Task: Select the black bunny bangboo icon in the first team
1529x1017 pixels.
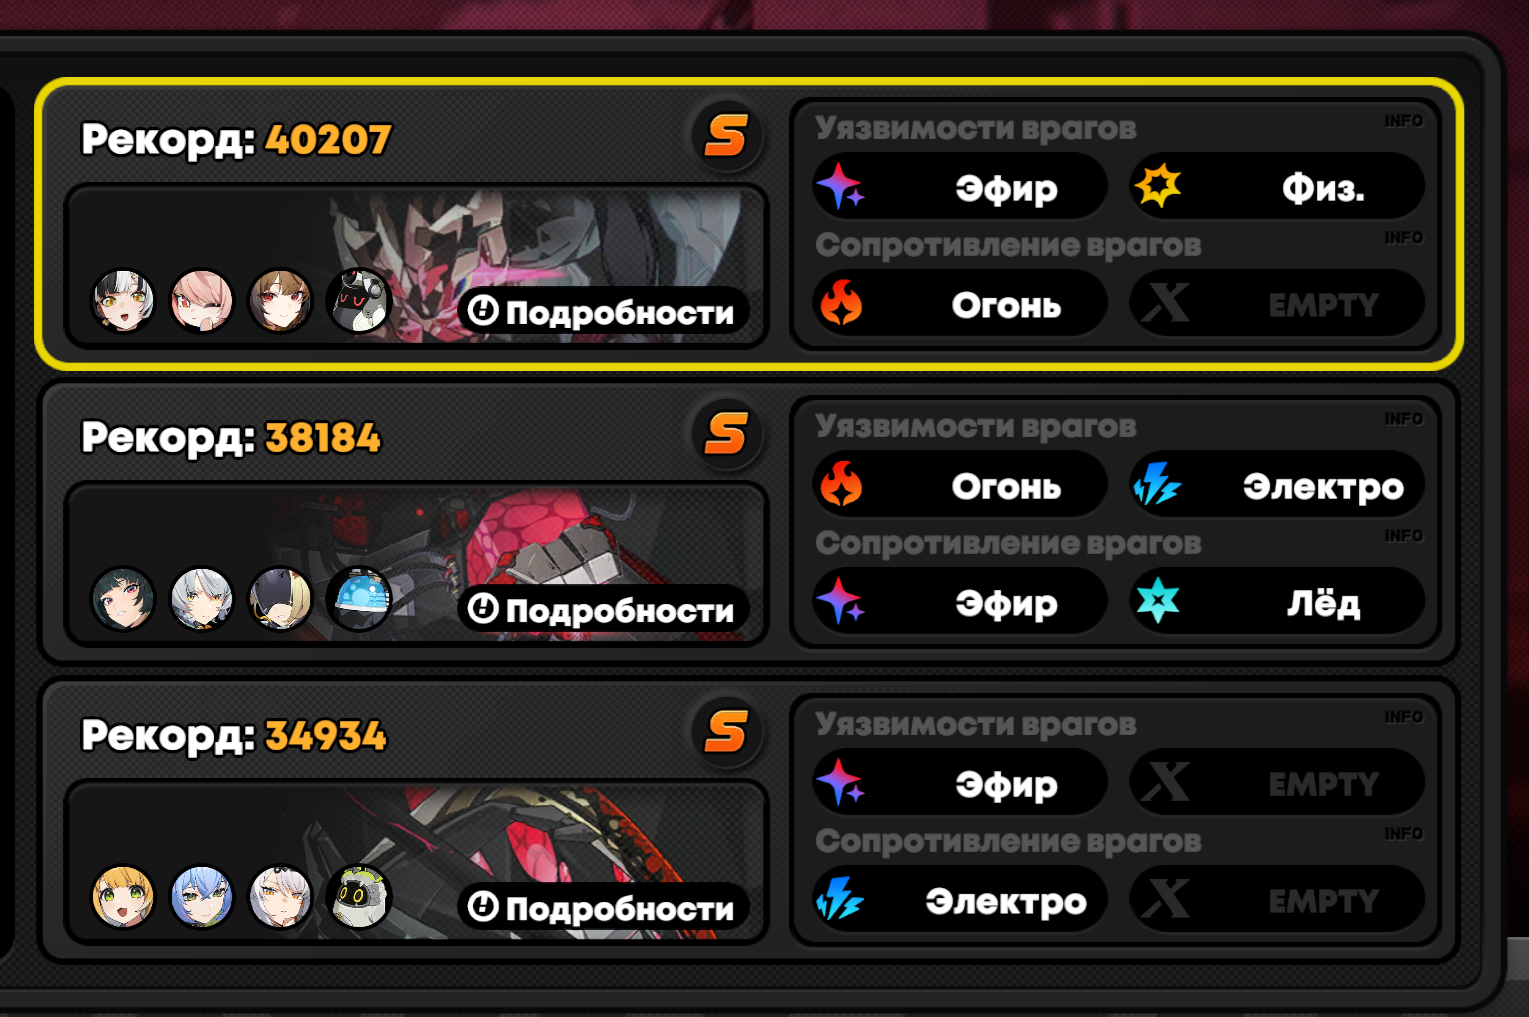Action: (x=359, y=301)
